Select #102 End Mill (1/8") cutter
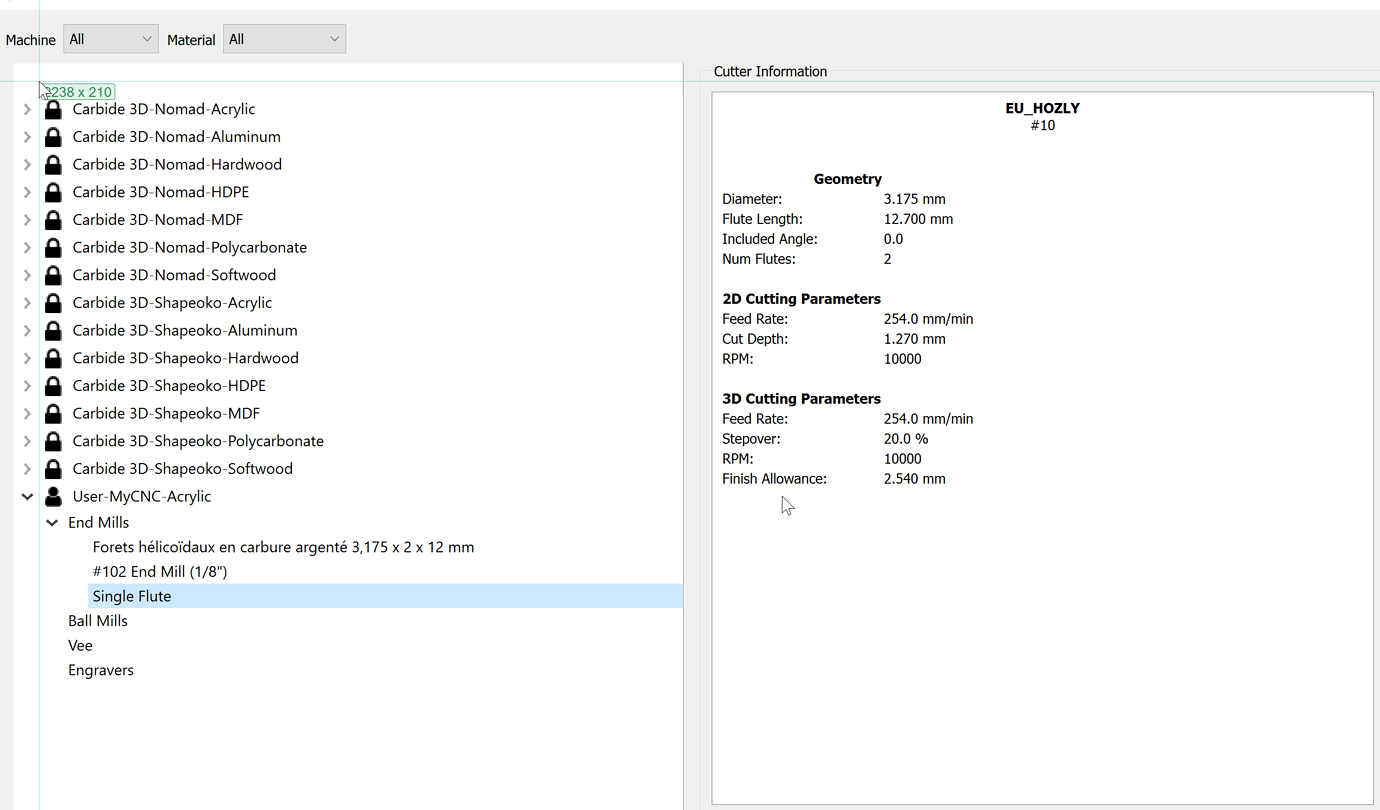This screenshot has width=1380, height=810. 160,572
